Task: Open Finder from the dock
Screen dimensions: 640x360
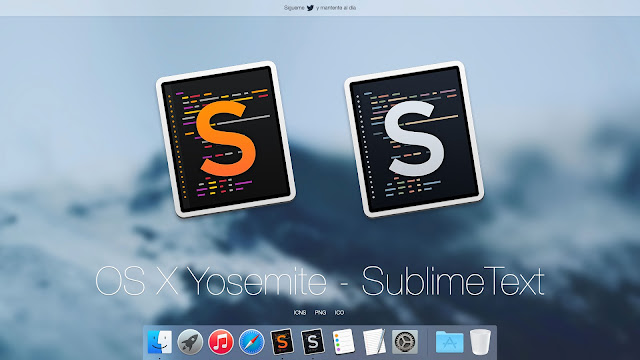Action: click(x=160, y=342)
